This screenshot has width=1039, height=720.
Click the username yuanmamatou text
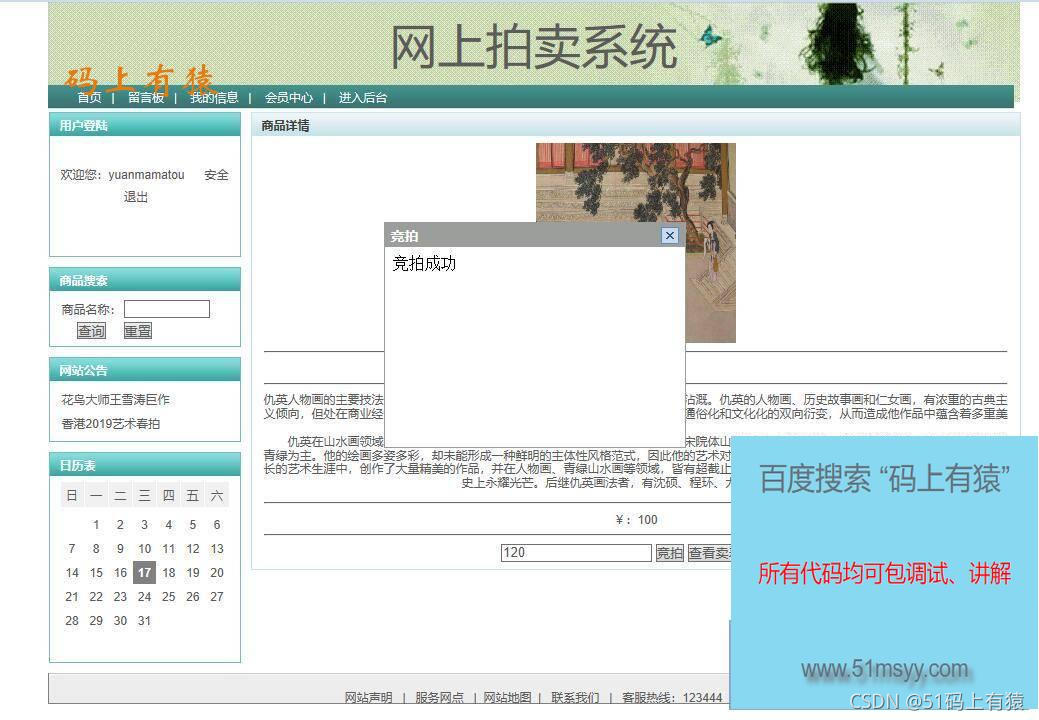point(146,175)
